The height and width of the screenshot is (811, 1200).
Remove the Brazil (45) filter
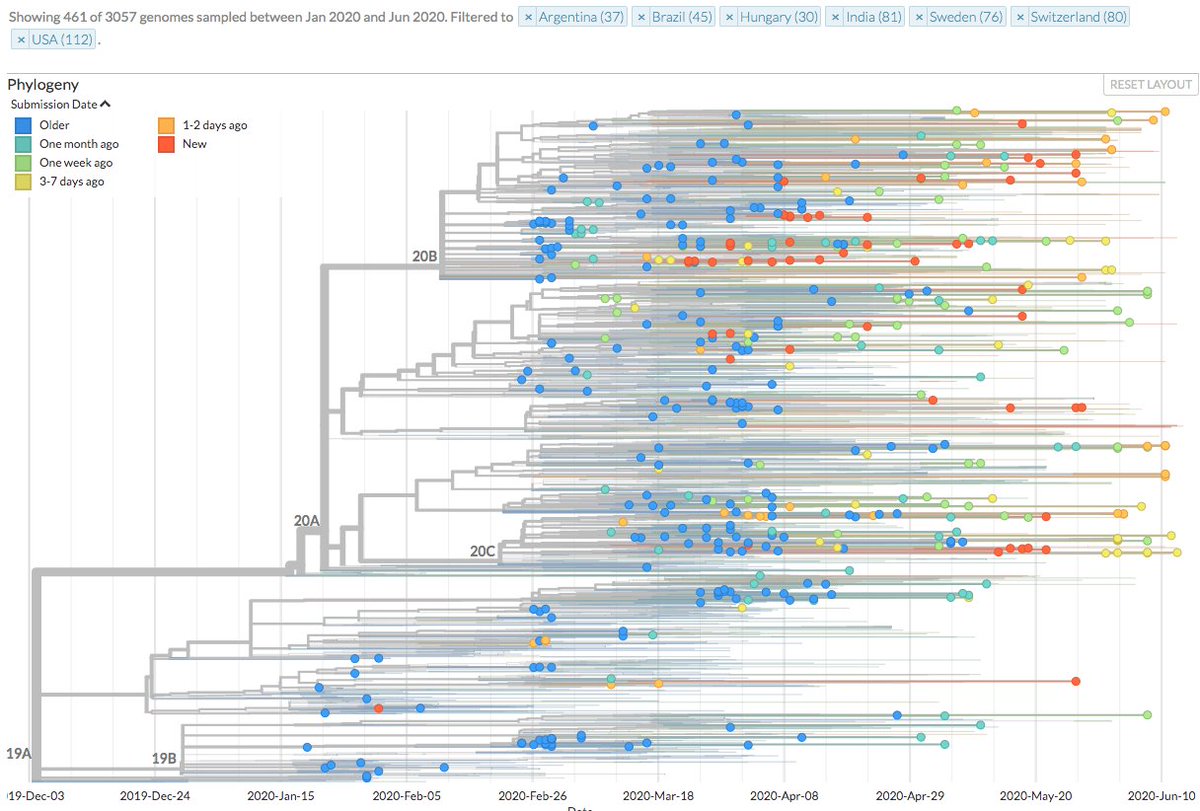[642, 18]
